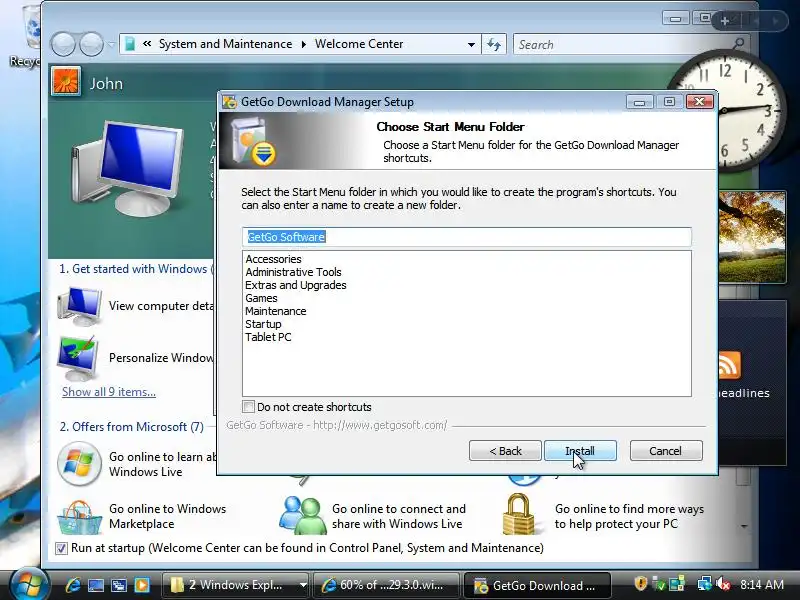Select Maintenance folder in list
The image size is (800, 600).
click(276, 311)
